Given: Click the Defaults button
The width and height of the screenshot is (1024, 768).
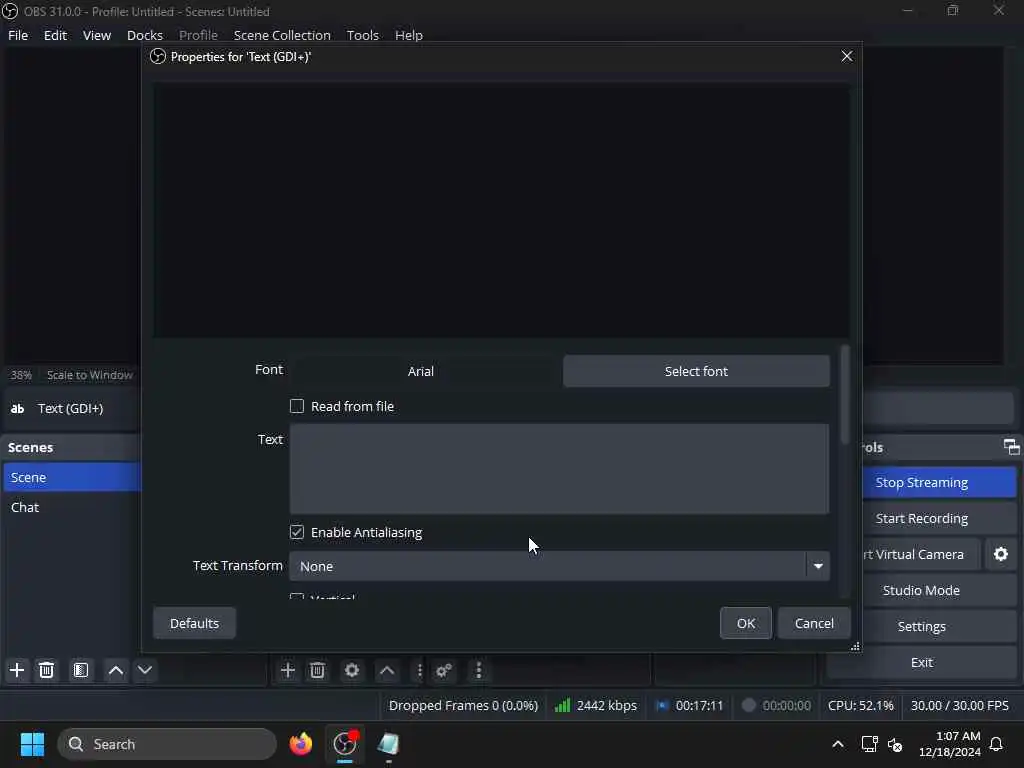Looking at the screenshot, I should pos(195,623).
